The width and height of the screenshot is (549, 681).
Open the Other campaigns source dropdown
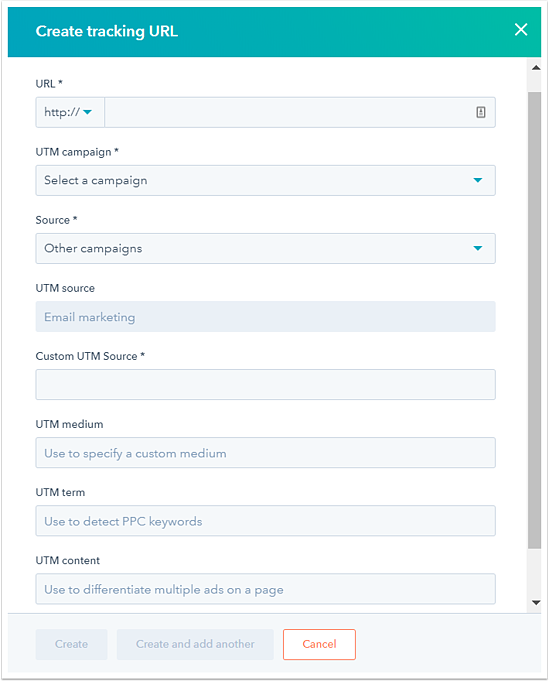265,248
